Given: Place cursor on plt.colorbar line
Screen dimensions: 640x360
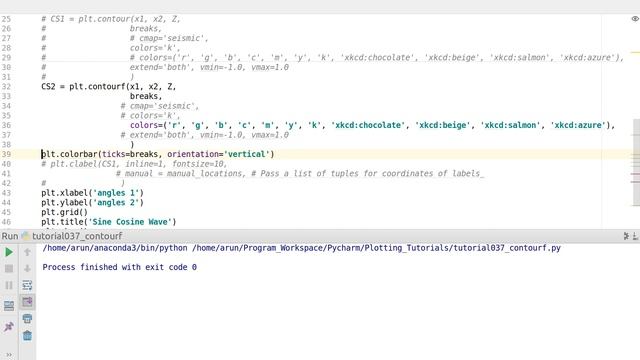Looking at the screenshot, I should [x=158, y=154].
